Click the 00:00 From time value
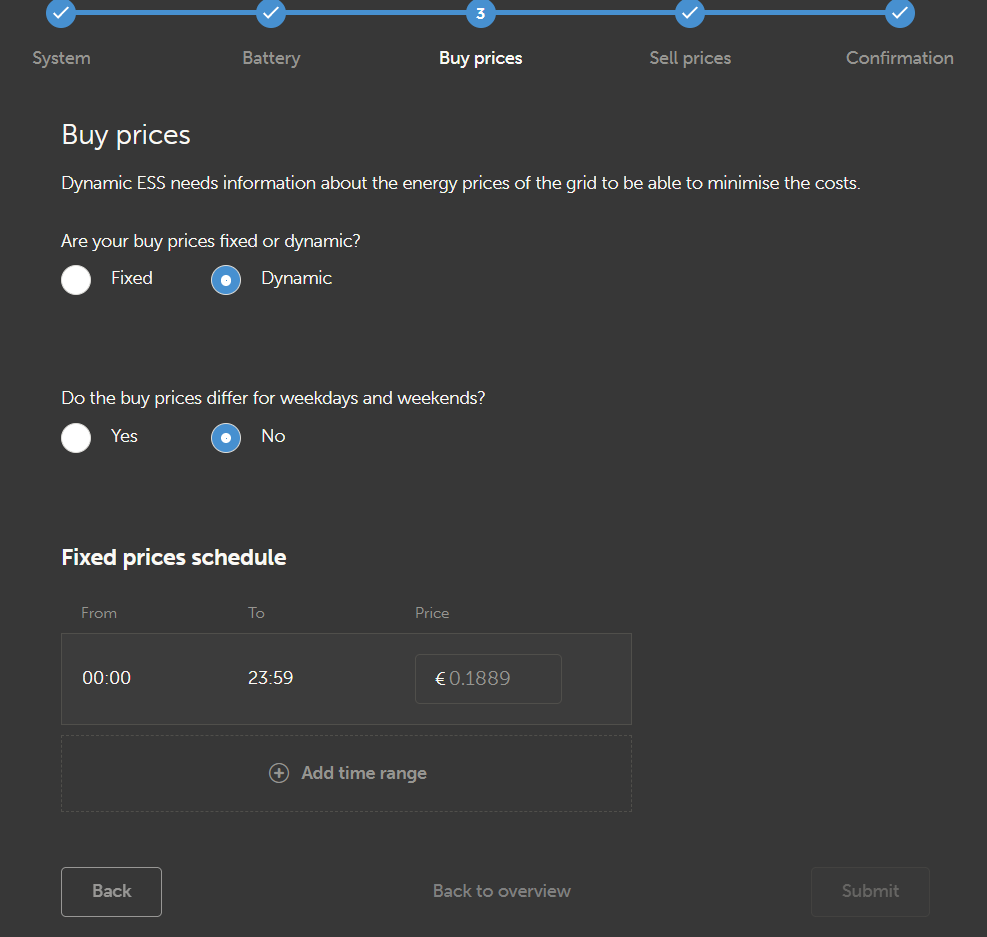The image size is (987, 937). (x=107, y=678)
